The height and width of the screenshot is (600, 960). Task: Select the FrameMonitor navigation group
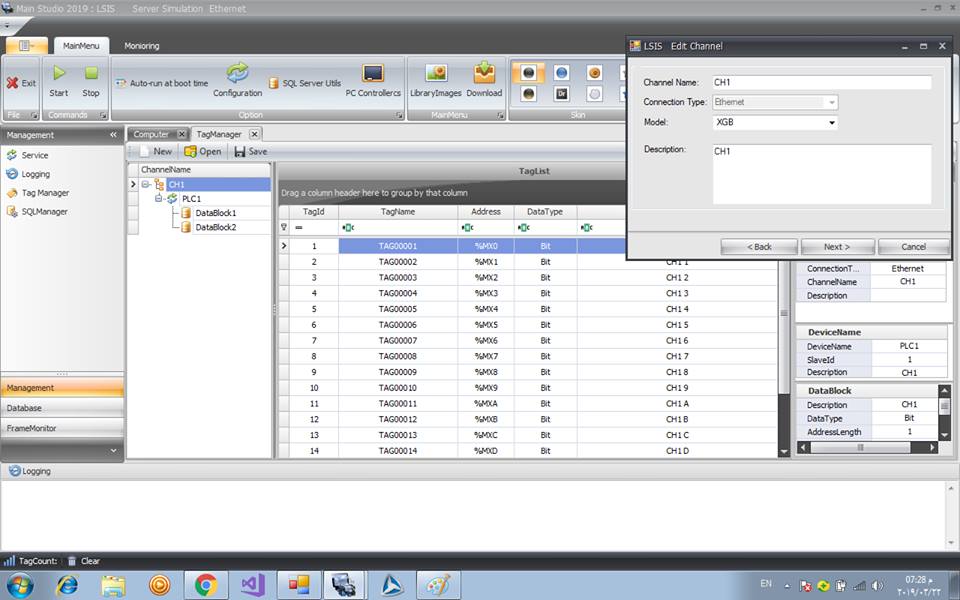coord(62,428)
